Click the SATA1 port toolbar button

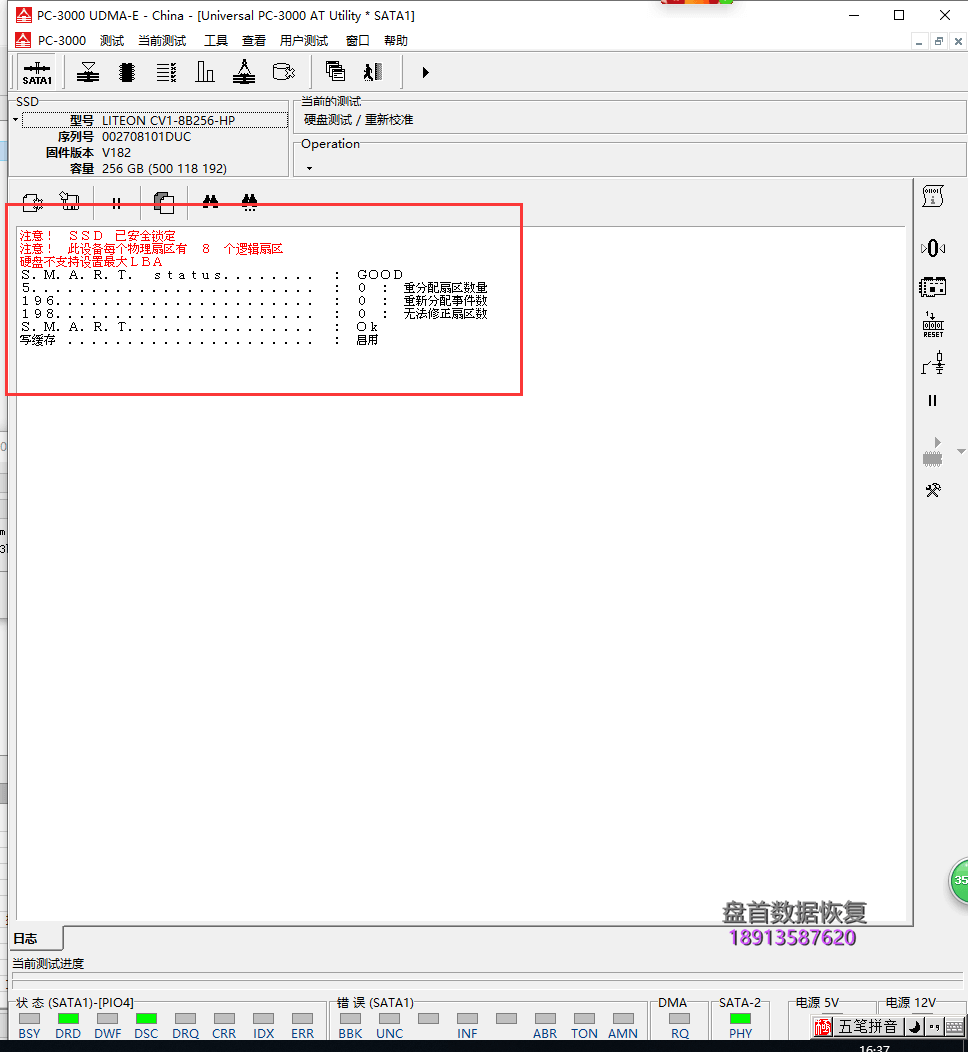[x=37, y=72]
